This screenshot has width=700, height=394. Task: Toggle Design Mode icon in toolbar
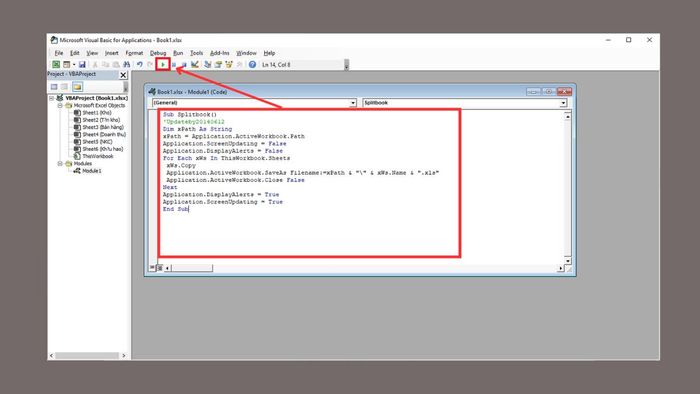click(195, 65)
